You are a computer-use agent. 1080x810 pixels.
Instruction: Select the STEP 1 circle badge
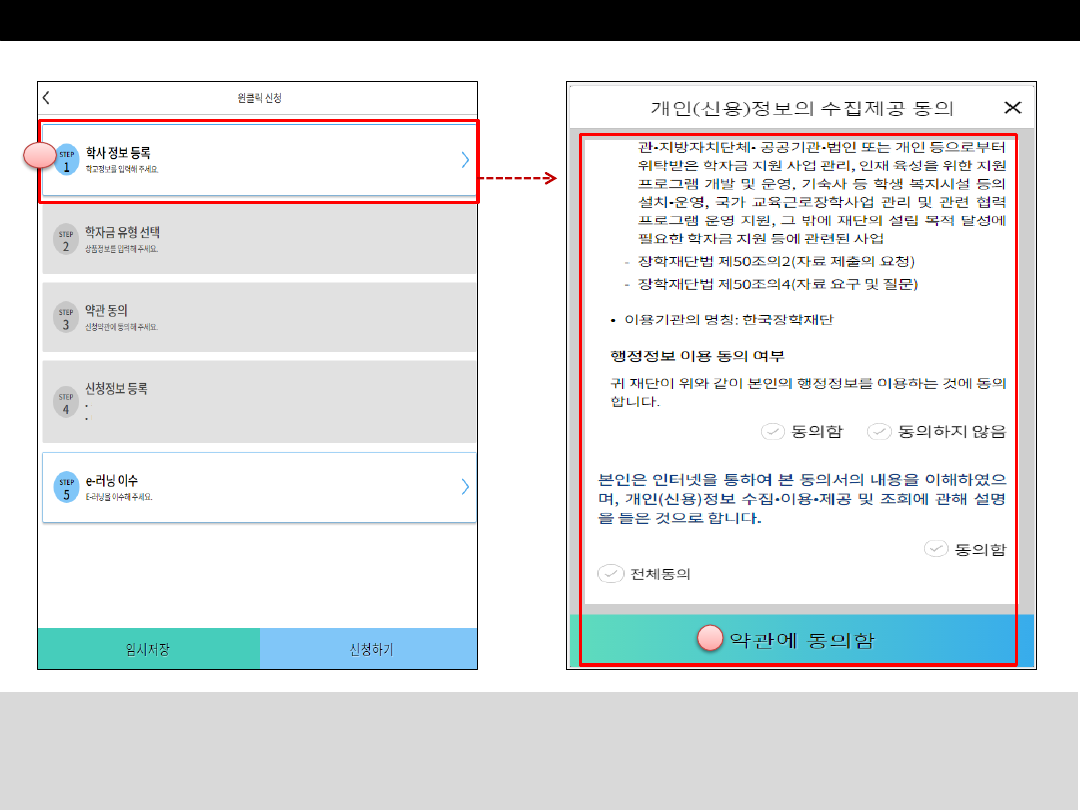pyautogui.click(x=67, y=160)
